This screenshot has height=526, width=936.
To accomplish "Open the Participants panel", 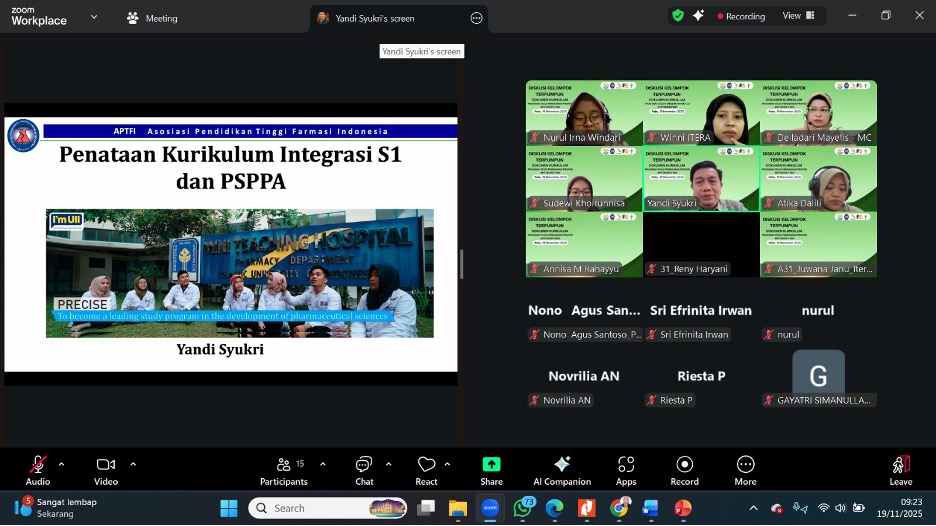I will pos(283,465).
